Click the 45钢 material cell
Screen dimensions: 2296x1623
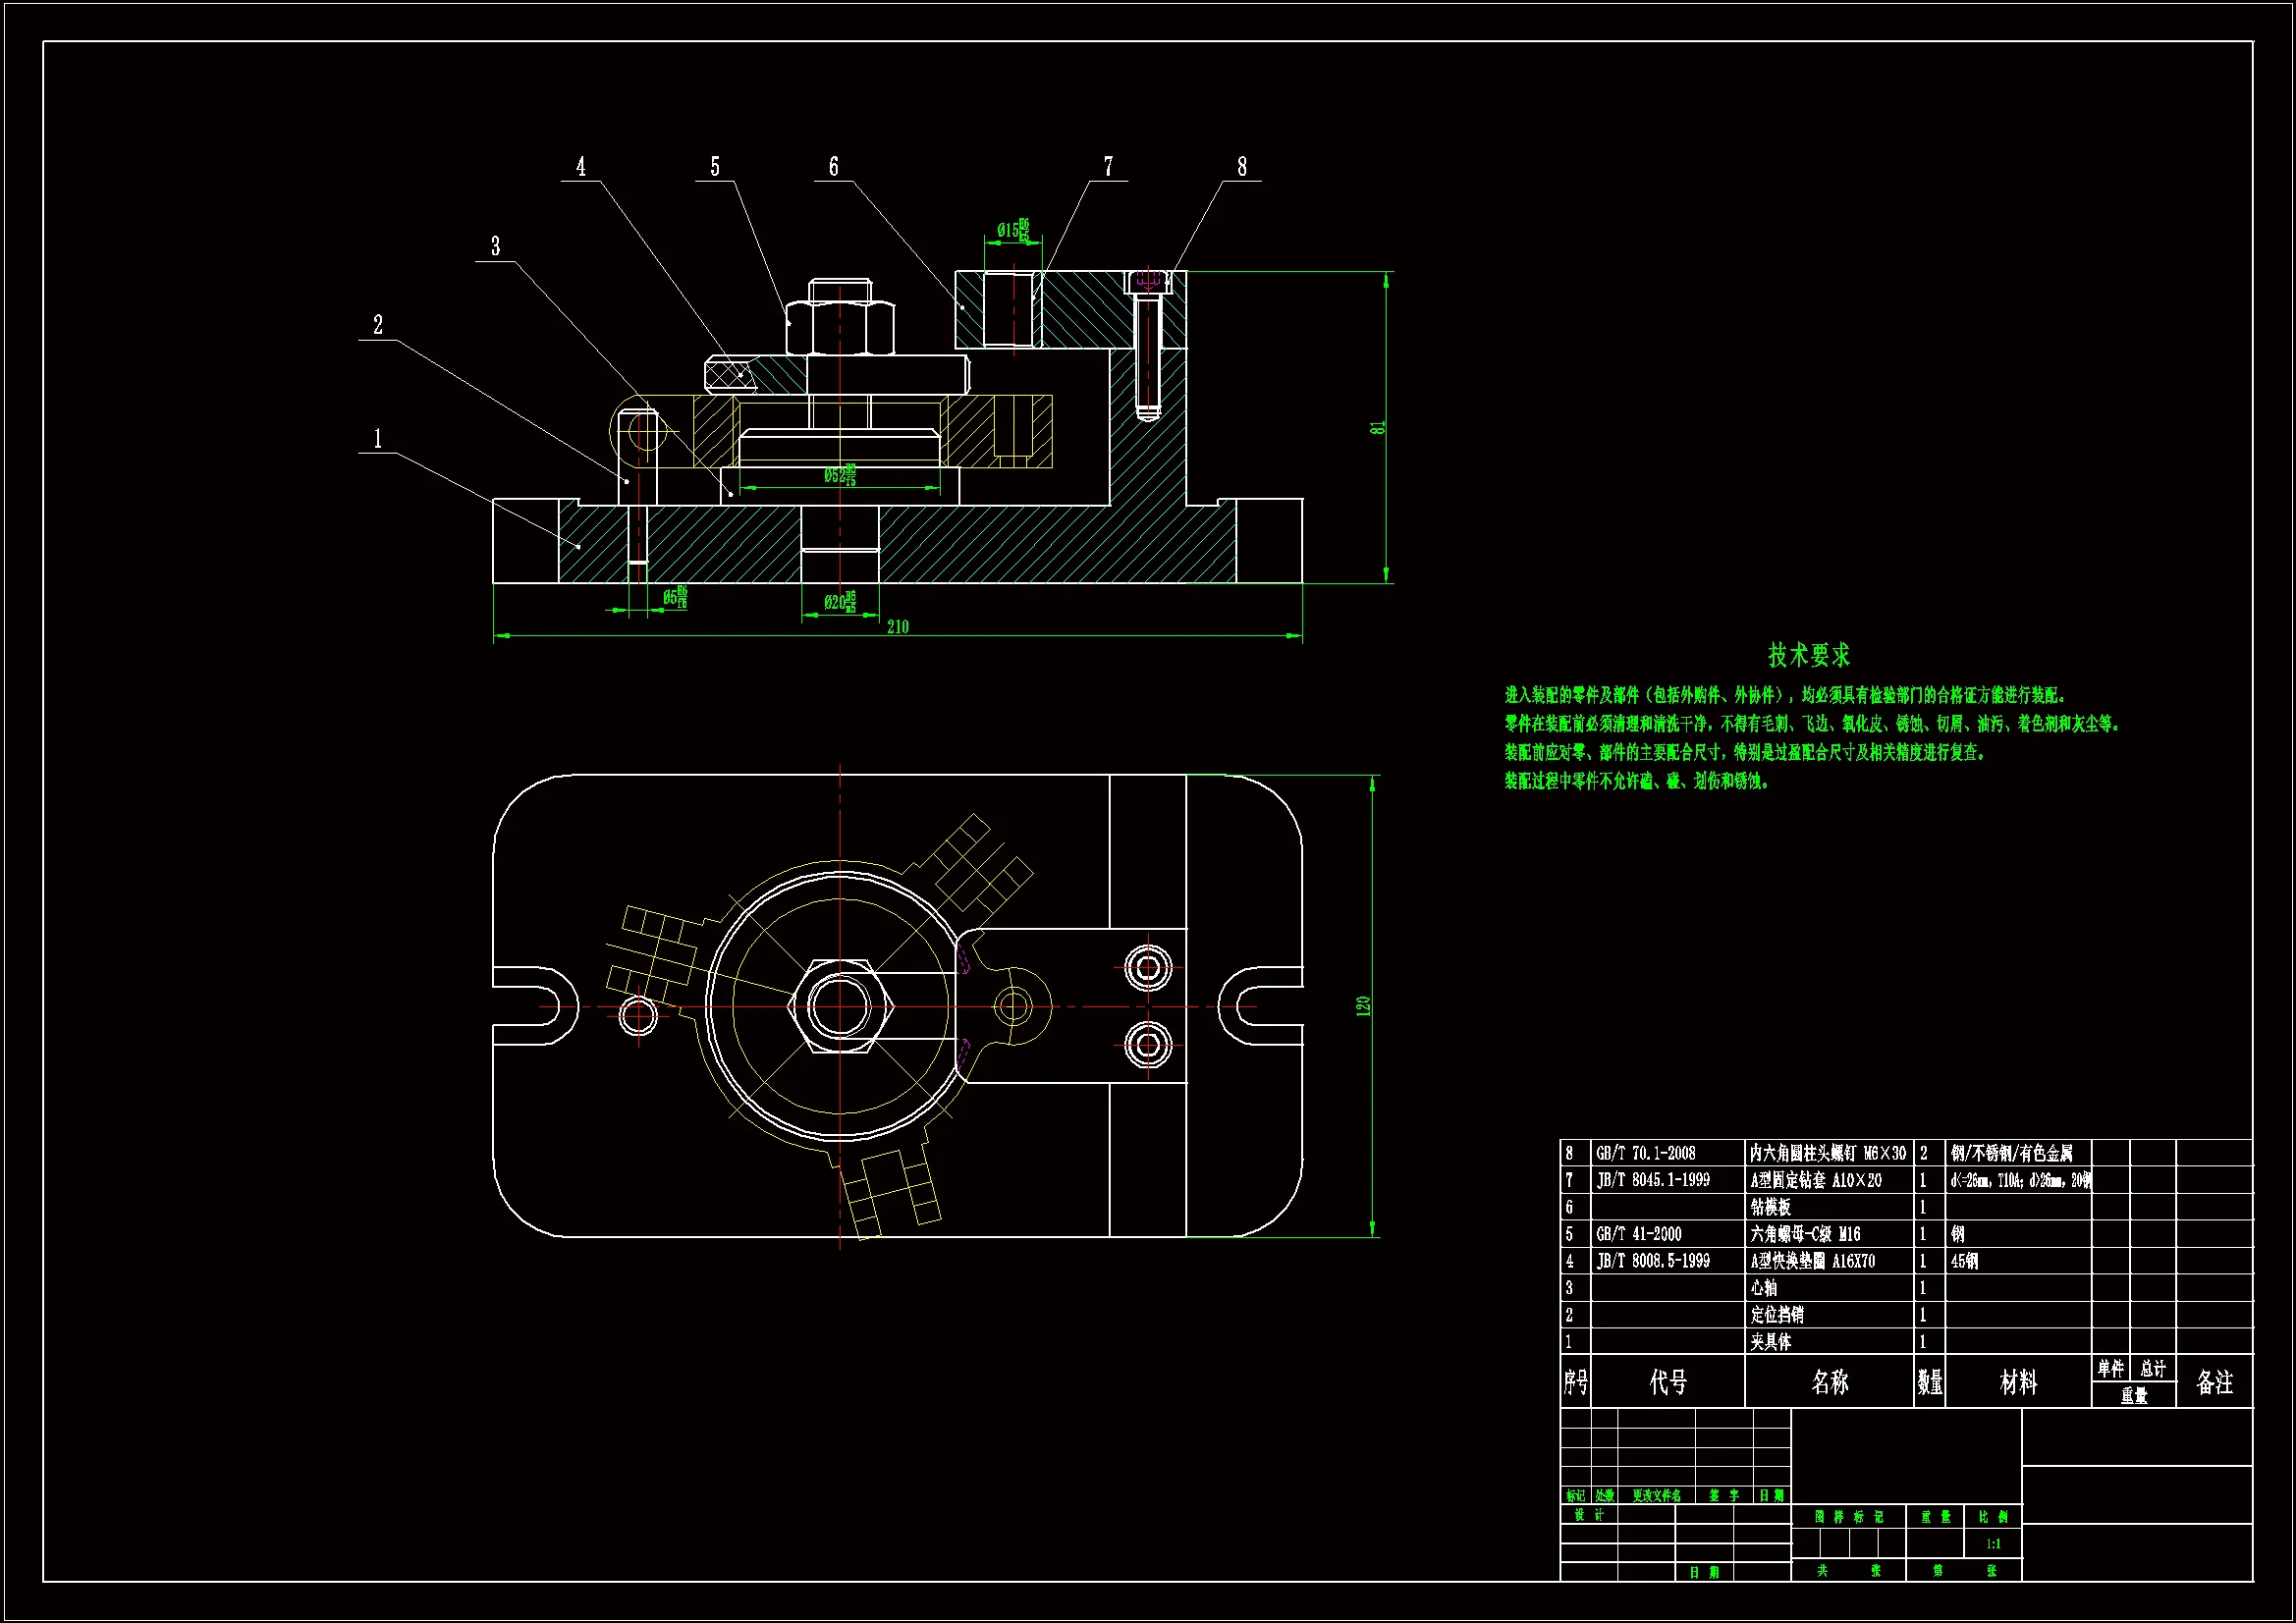(x=1964, y=1261)
